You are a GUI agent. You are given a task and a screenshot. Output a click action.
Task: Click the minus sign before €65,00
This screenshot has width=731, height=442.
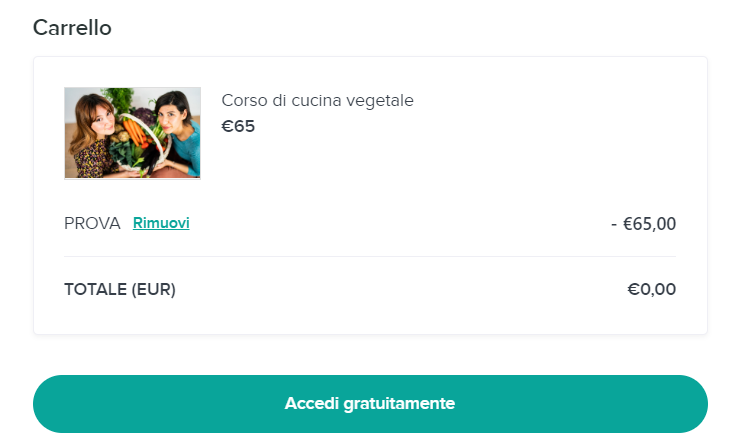(614, 224)
